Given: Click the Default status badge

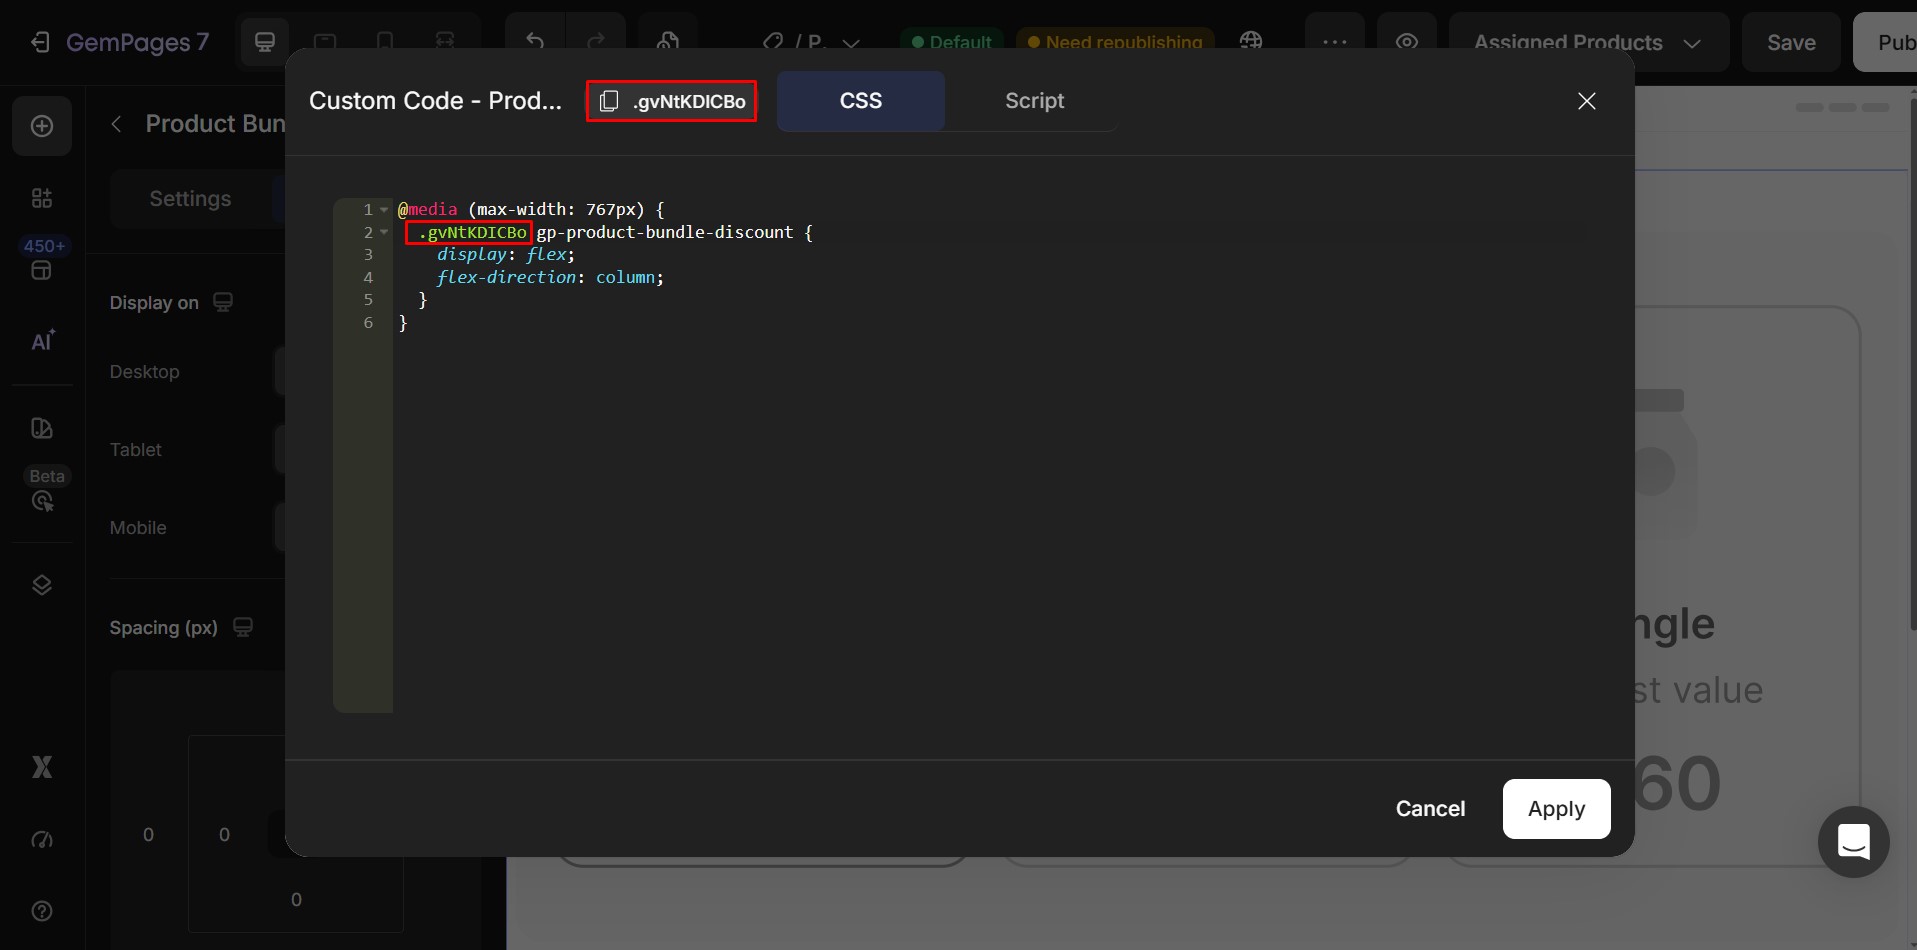Looking at the screenshot, I should coord(951,42).
